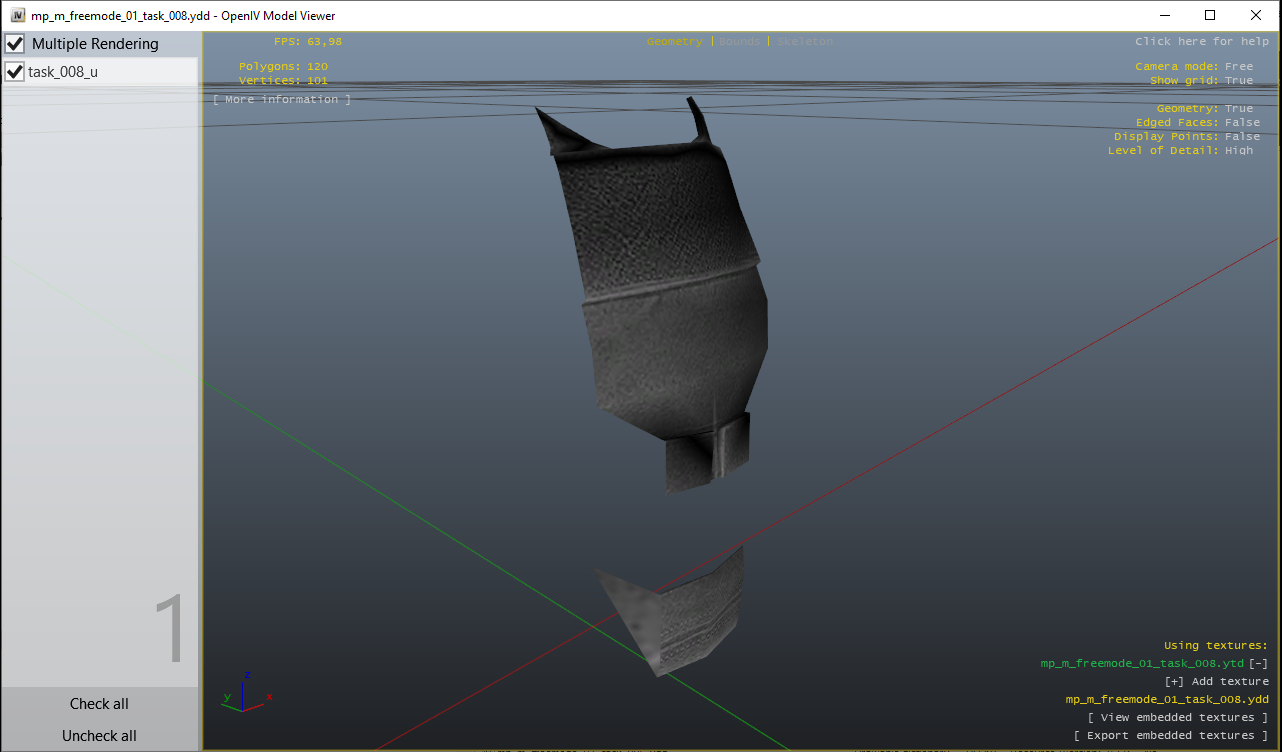Click the OpenIV icon in the title bar
Screen dimensions: 1282x752
[x=15, y=15]
